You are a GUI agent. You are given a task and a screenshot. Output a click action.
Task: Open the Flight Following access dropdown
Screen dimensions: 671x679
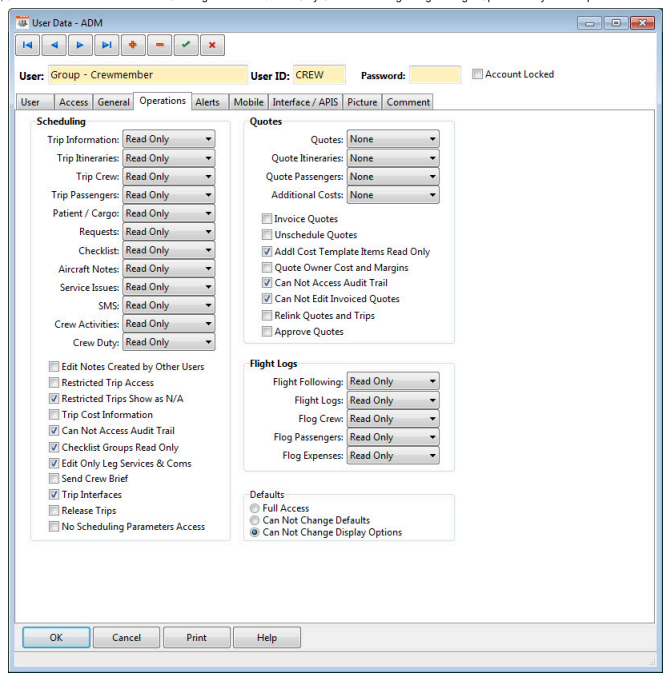click(x=392, y=381)
